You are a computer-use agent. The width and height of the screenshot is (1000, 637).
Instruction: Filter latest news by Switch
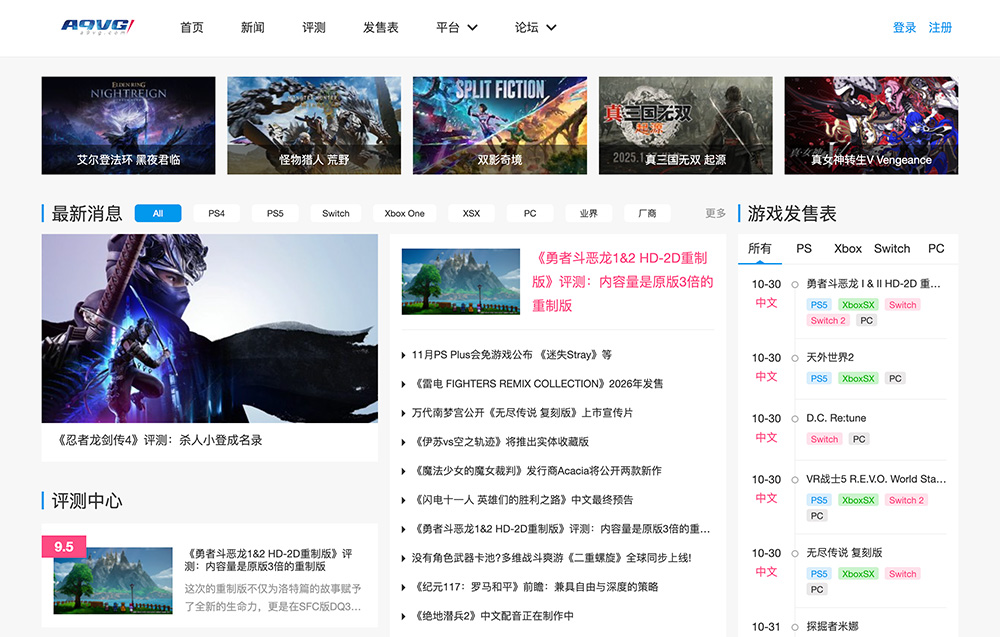[x=336, y=213]
